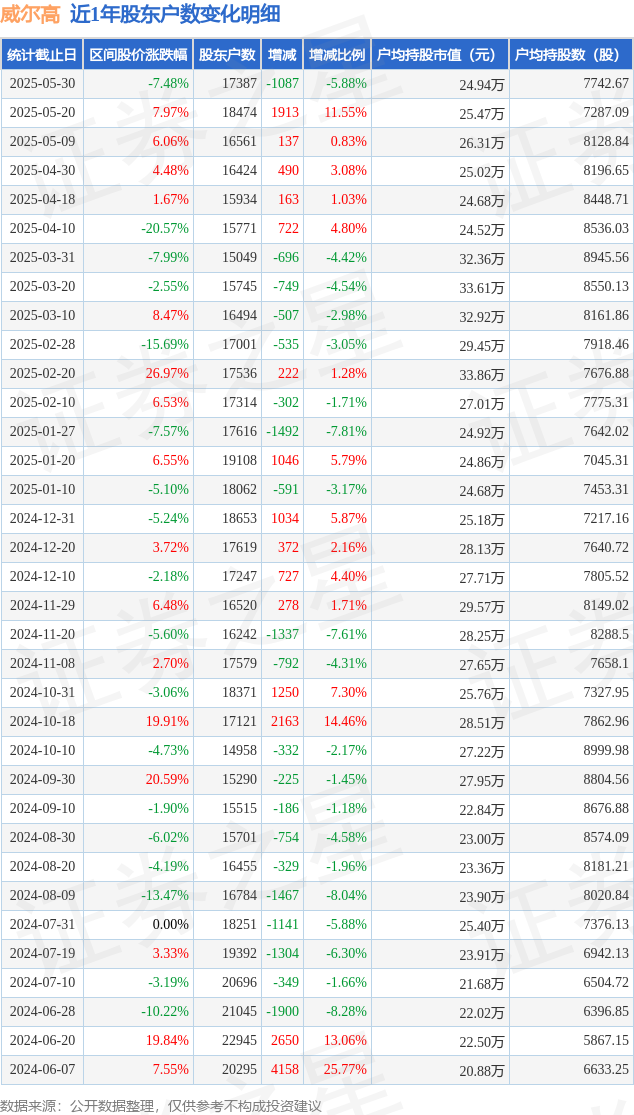Image resolution: width=634 pixels, height=1115 pixels.
Task: Click the 33.86万 market value cell
Action: (482, 375)
